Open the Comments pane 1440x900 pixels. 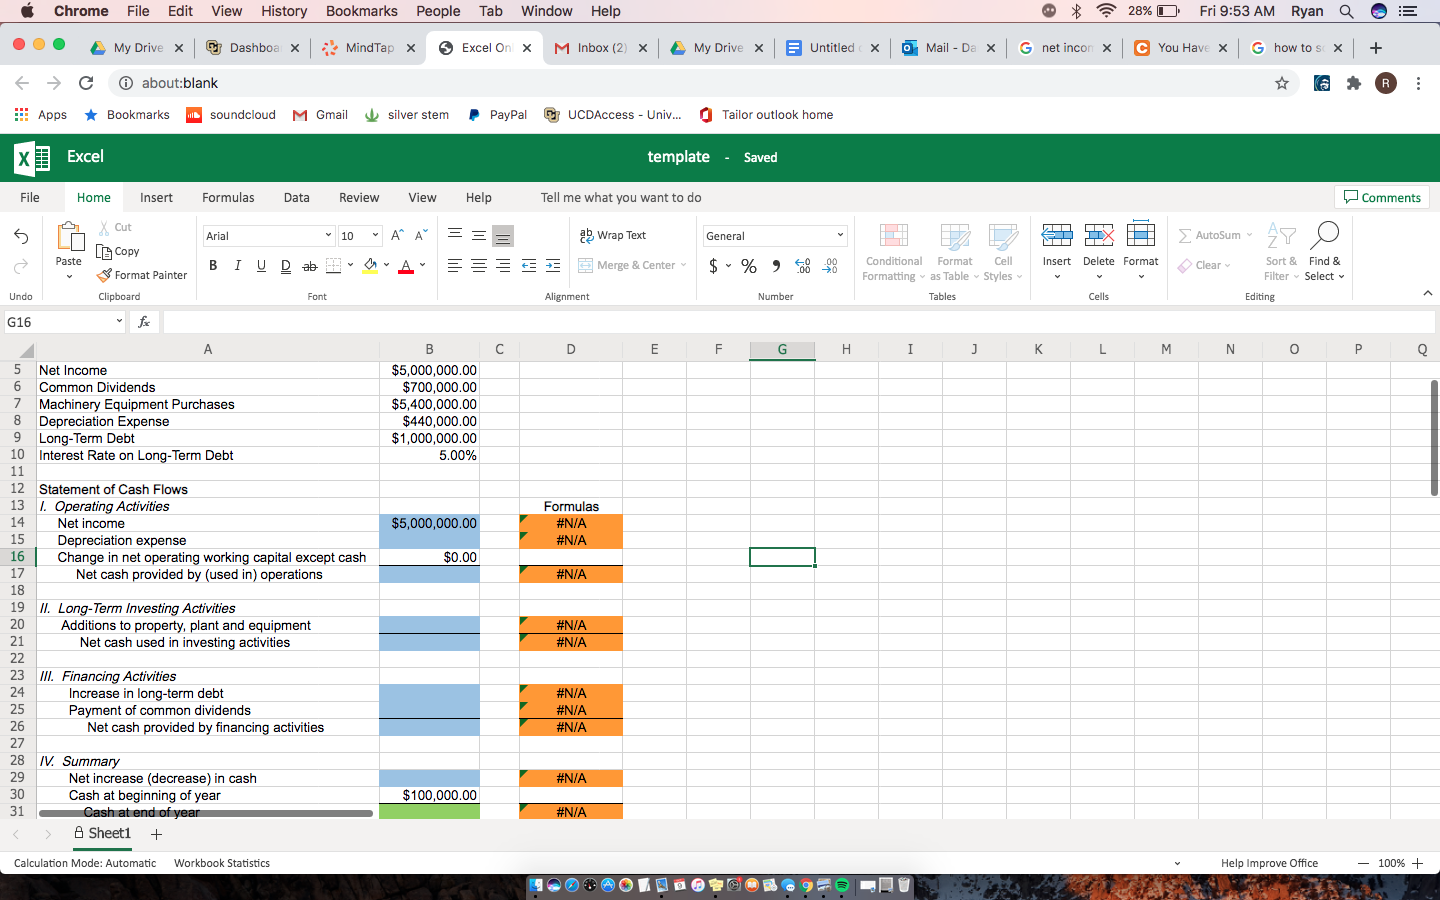pos(1382,197)
